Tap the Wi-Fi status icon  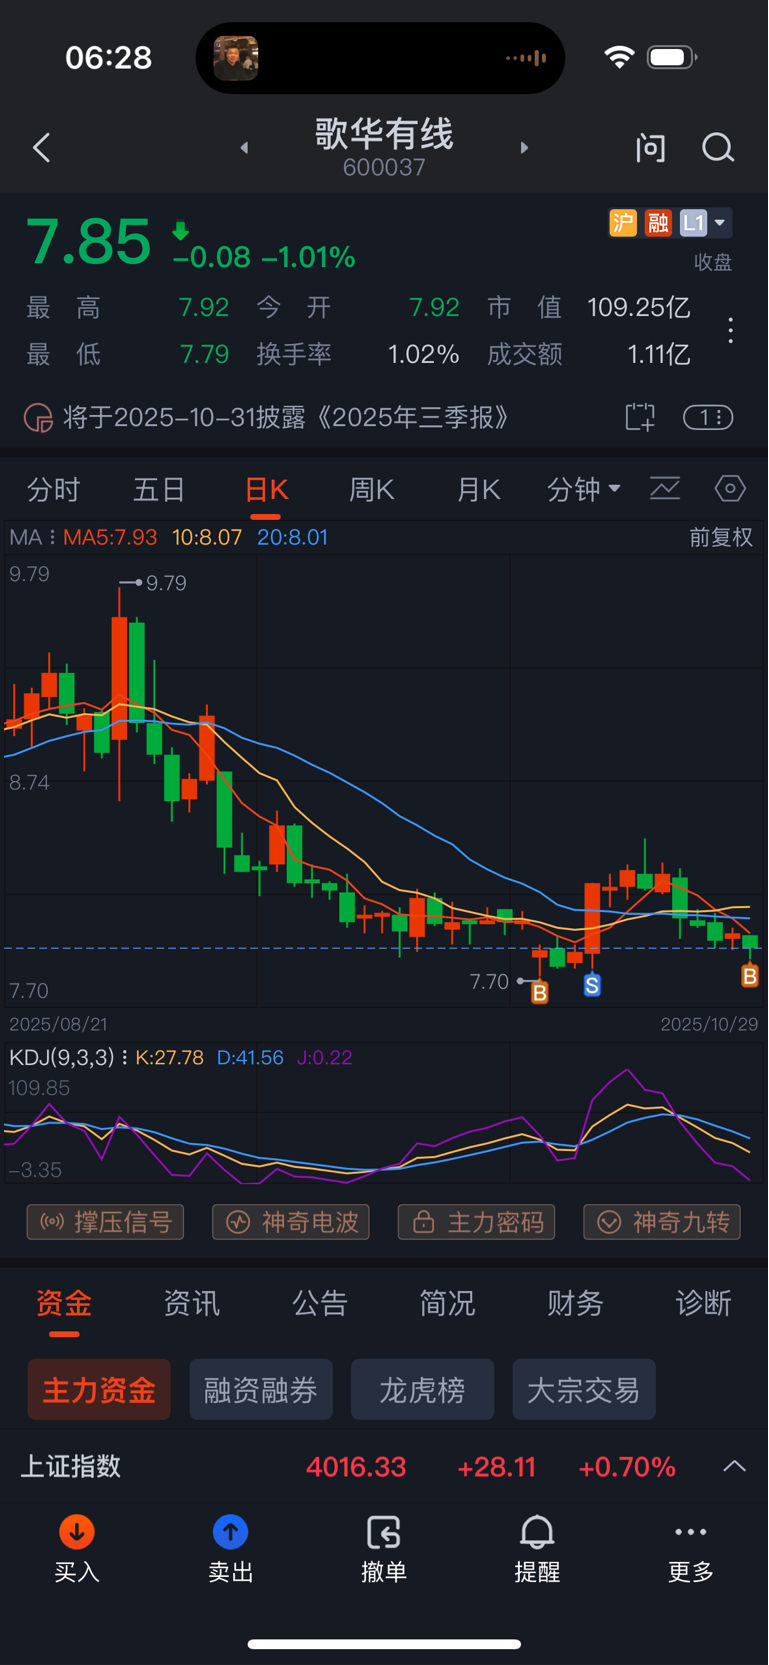click(620, 57)
